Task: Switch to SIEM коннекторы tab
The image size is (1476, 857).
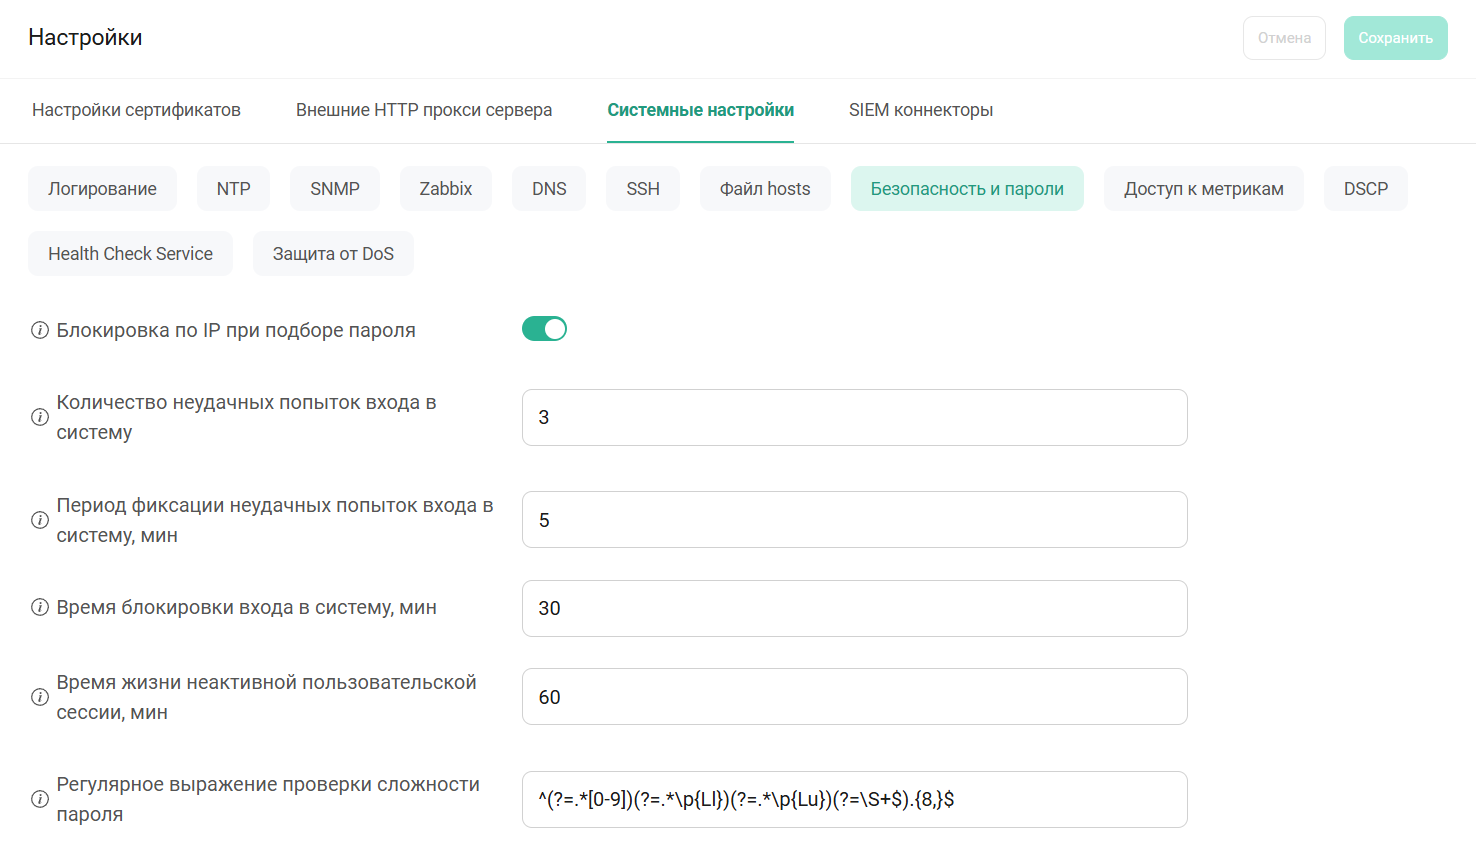Action: tap(920, 110)
